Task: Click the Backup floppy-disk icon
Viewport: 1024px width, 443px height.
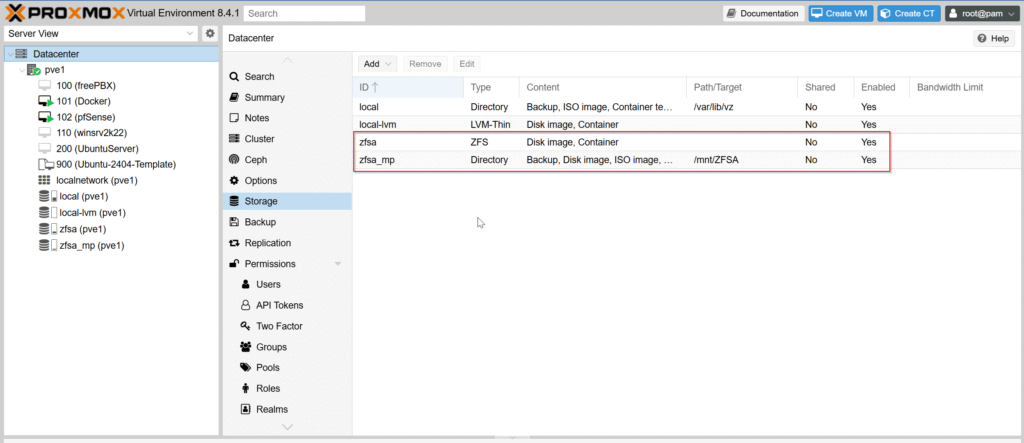Action: (234, 222)
